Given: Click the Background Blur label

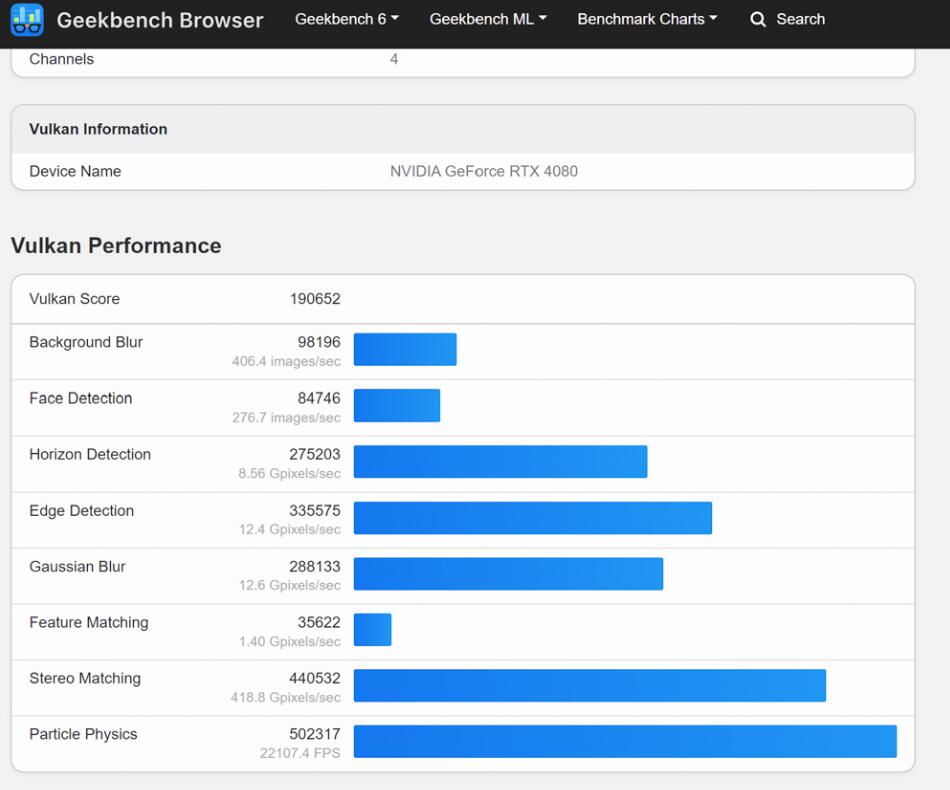Looking at the screenshot, I should click(86, 342).
